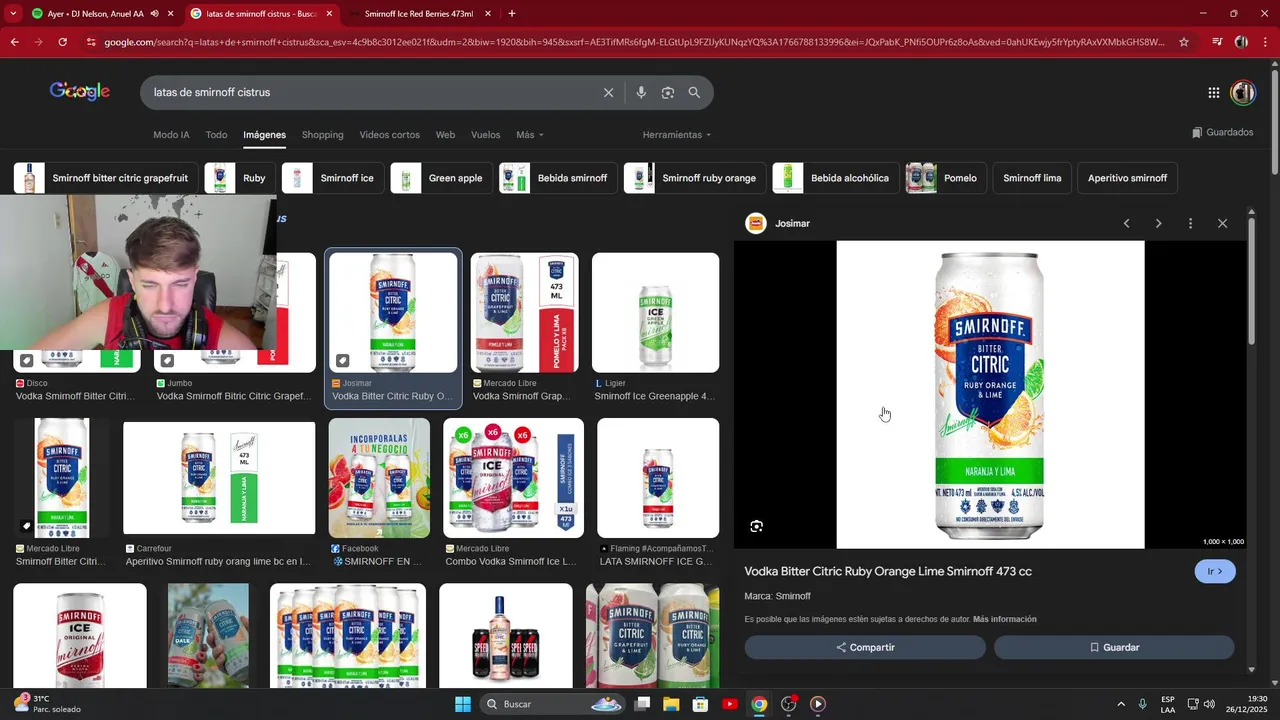This screenshot has width=1280, height=720.
Task: Open Herramientas dropdown
Action: coord(677,135)
